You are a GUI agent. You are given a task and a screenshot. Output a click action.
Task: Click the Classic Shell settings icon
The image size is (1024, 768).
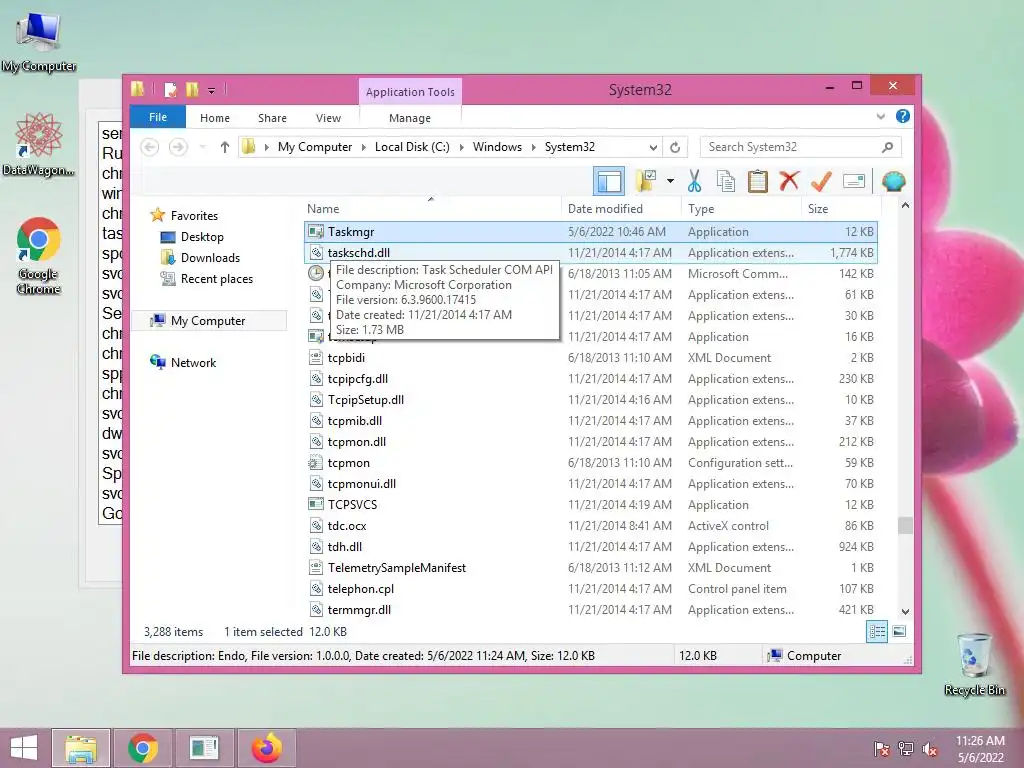click(x=893, y=181)
